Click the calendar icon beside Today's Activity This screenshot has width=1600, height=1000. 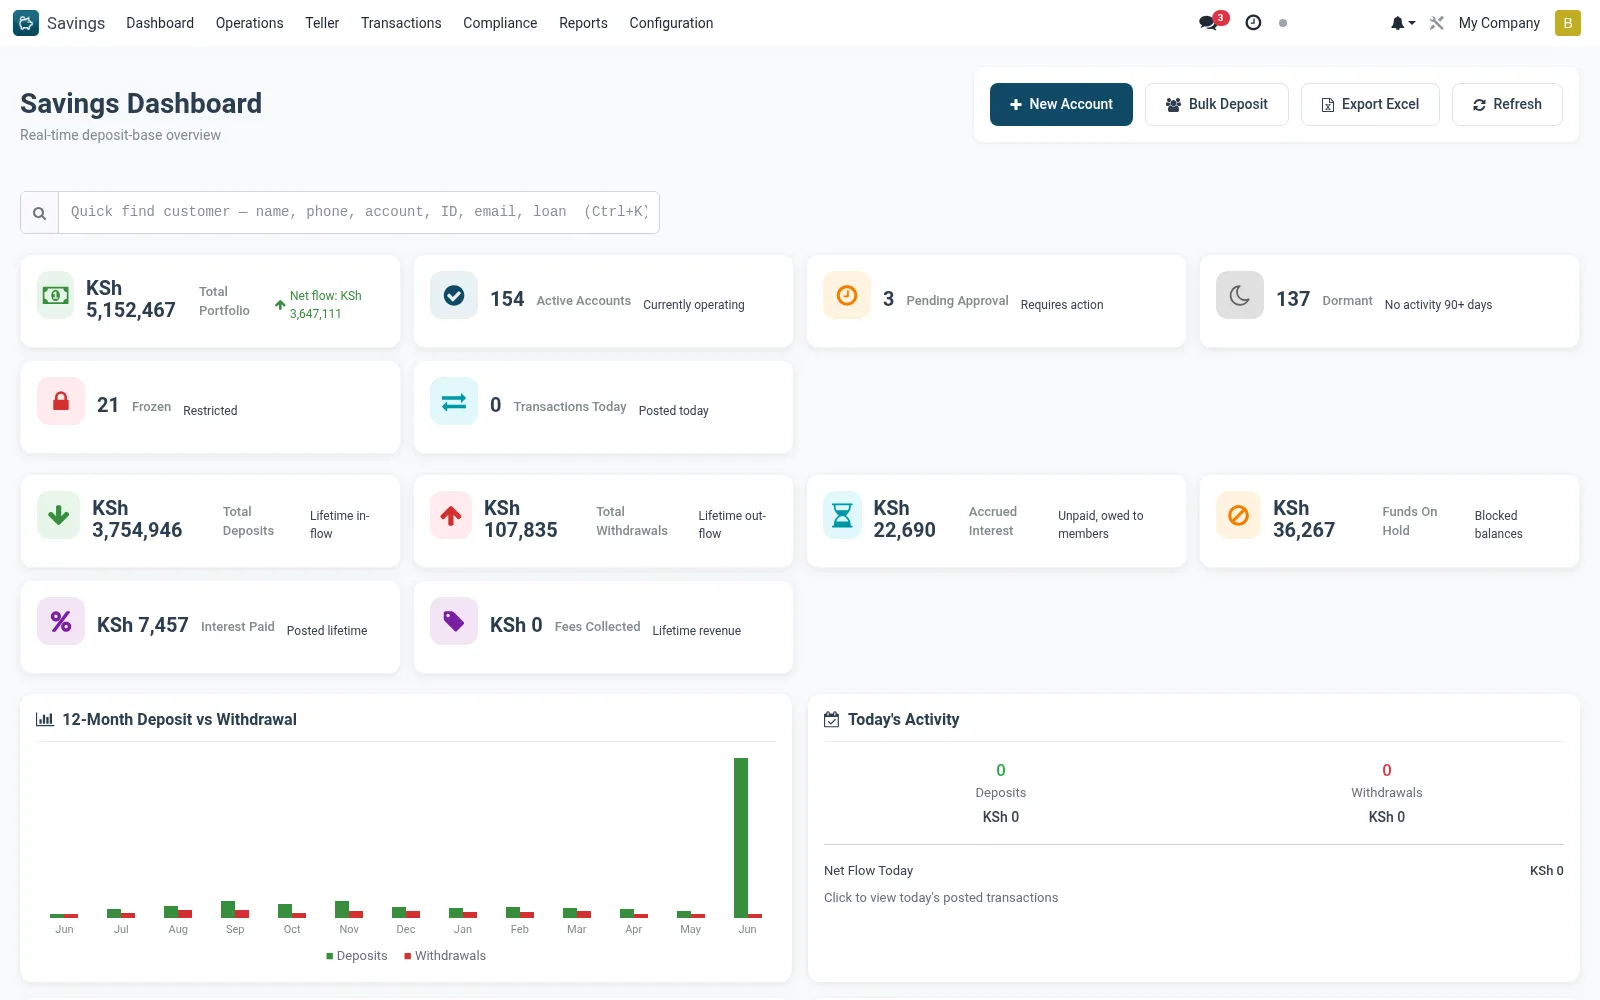pos(831,719)
